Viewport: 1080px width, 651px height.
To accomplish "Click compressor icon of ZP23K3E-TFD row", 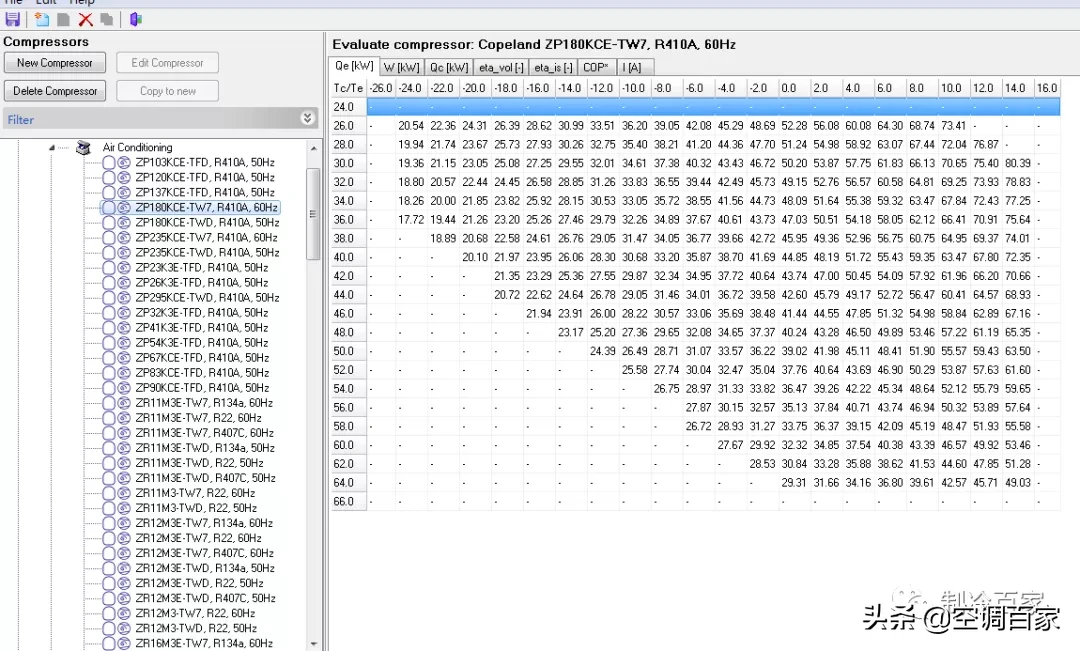I will [124, 268].
